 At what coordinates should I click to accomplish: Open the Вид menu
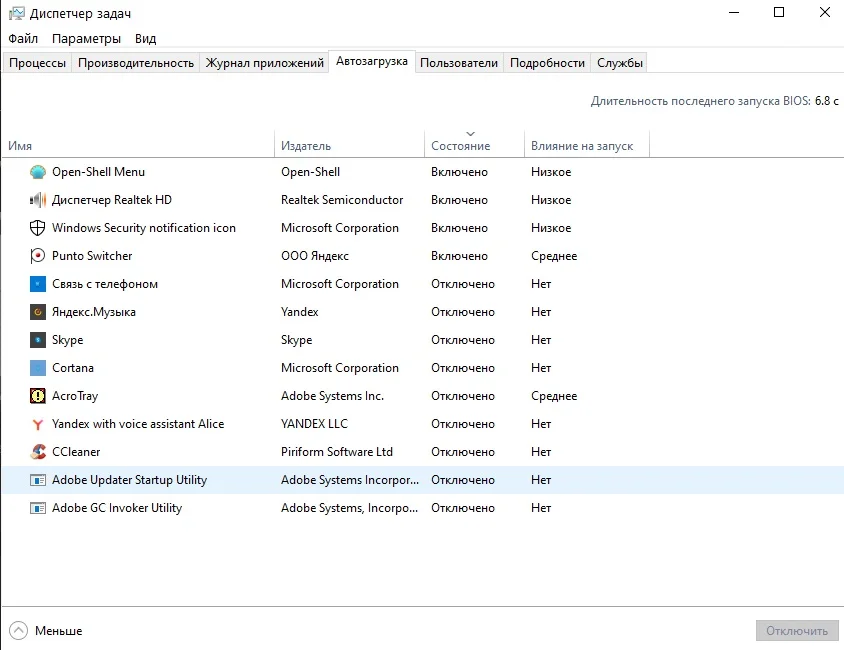pyautogui.click(x=145, y=38)
